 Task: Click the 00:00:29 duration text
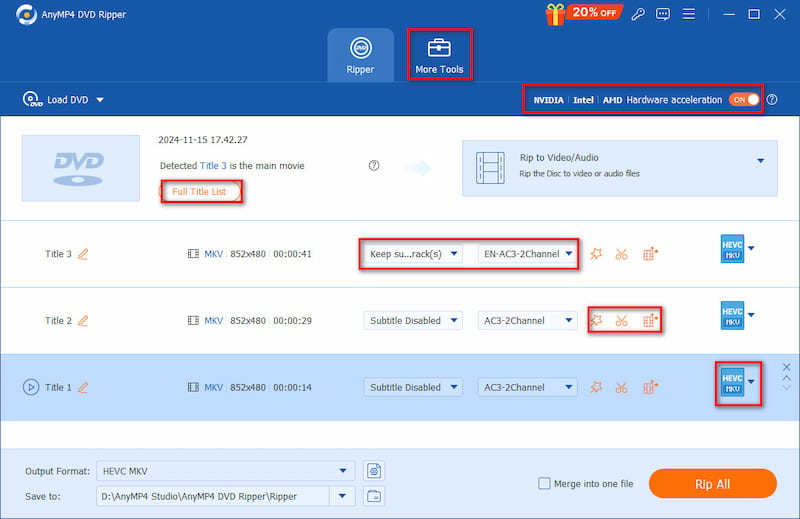pos(292,320)
